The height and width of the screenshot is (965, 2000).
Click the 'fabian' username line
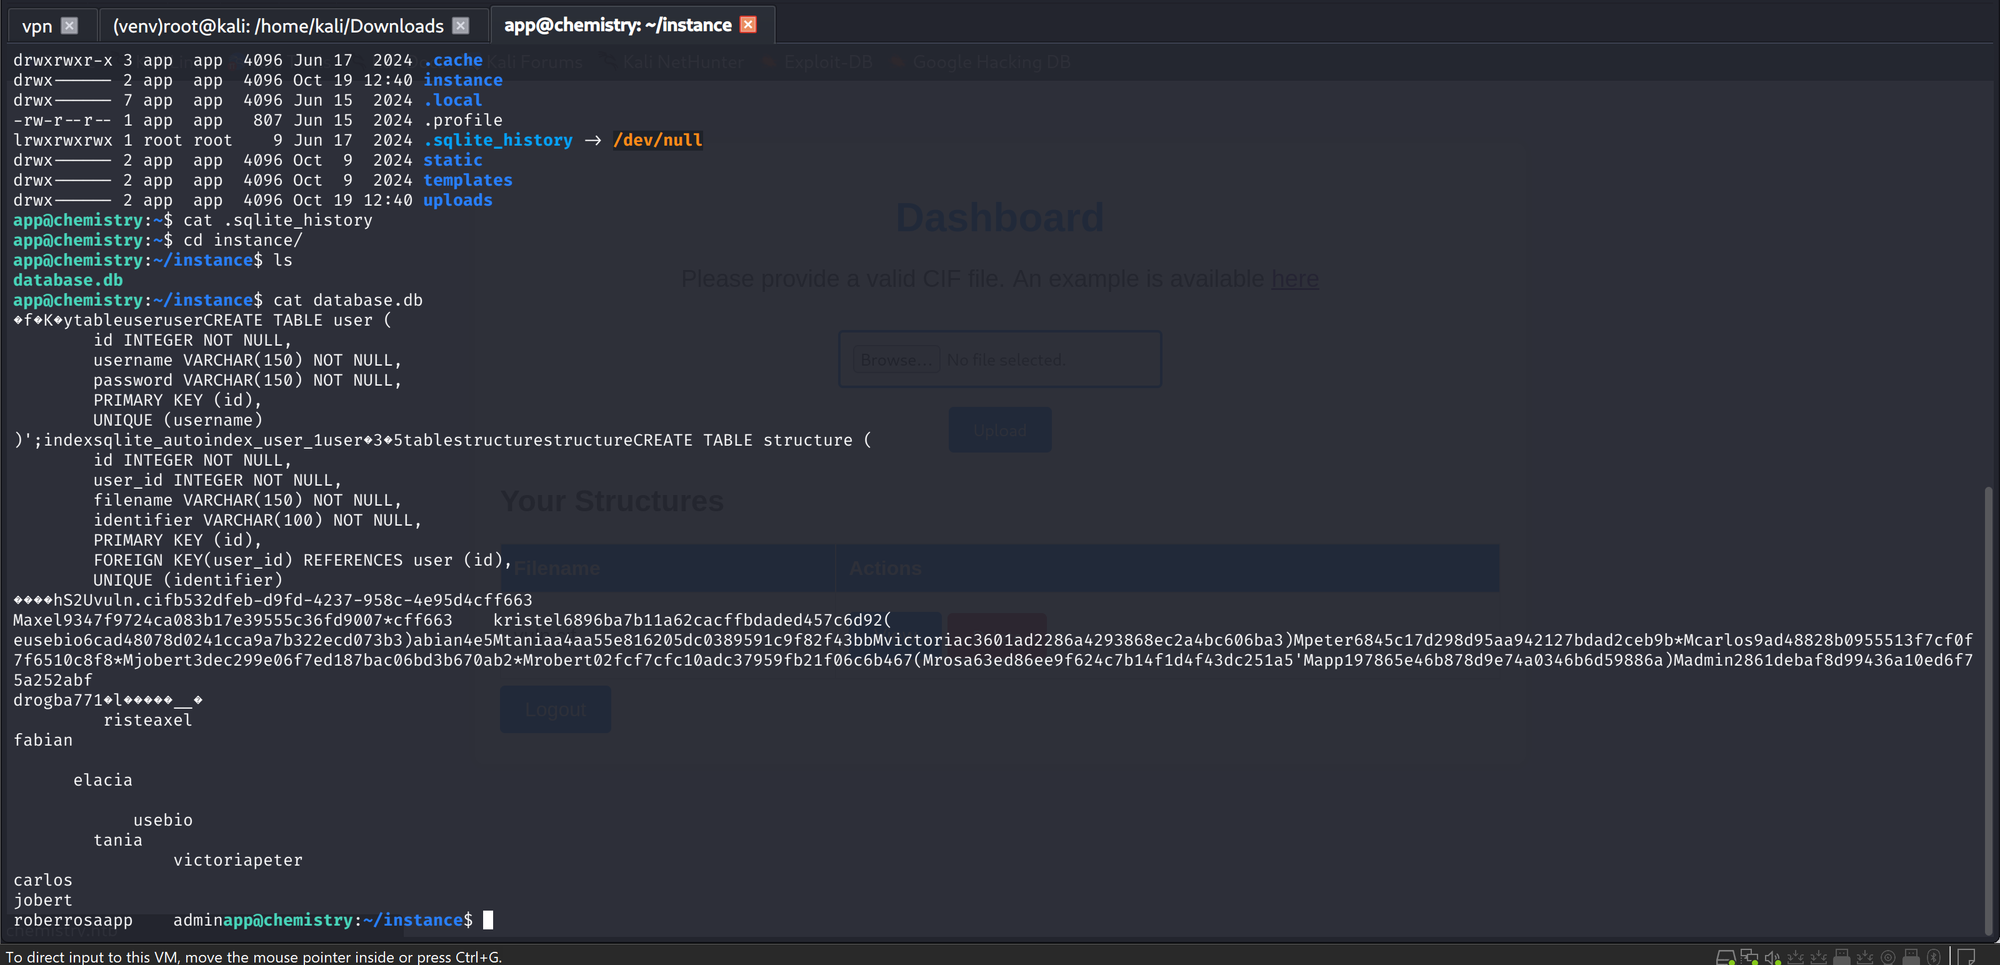[x=43, y=740]
